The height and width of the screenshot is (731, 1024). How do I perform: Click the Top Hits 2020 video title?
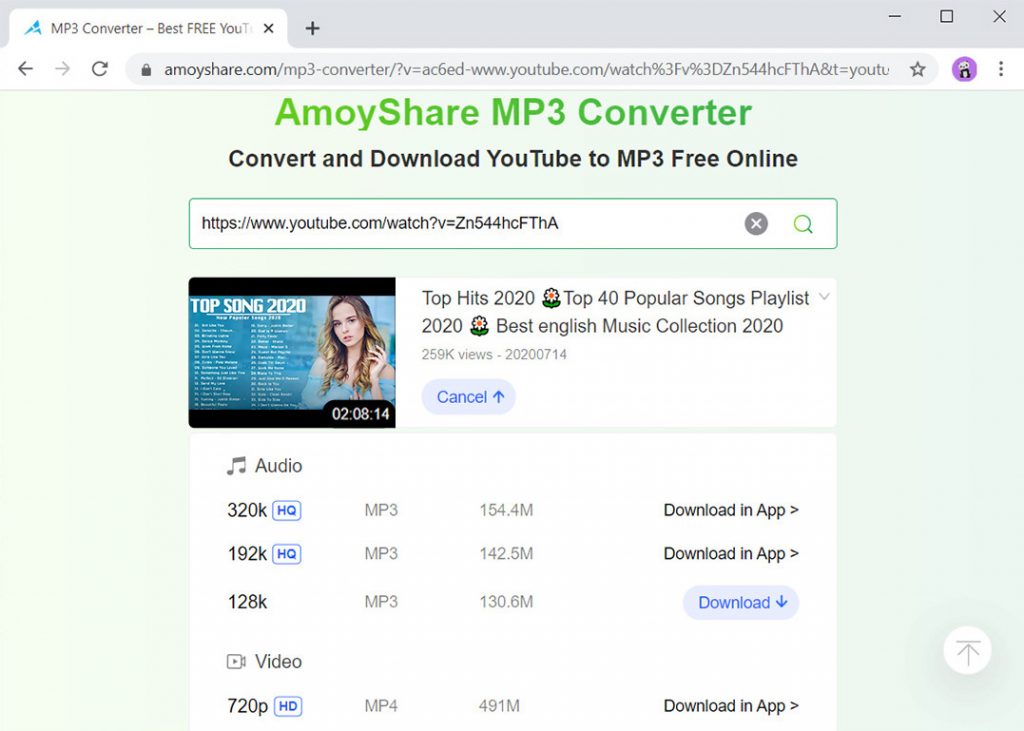[x=615, y=312]
